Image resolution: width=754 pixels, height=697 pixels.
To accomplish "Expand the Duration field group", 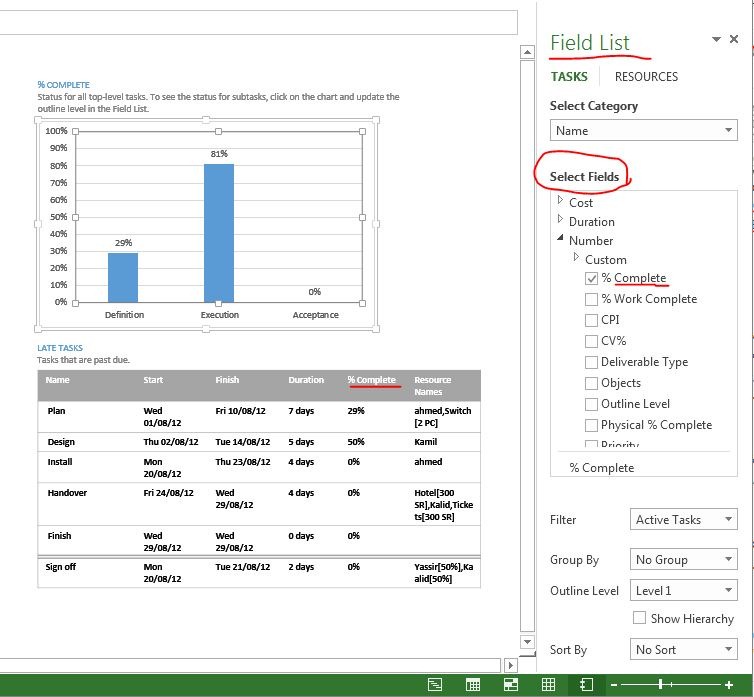I will click(560, 219).
